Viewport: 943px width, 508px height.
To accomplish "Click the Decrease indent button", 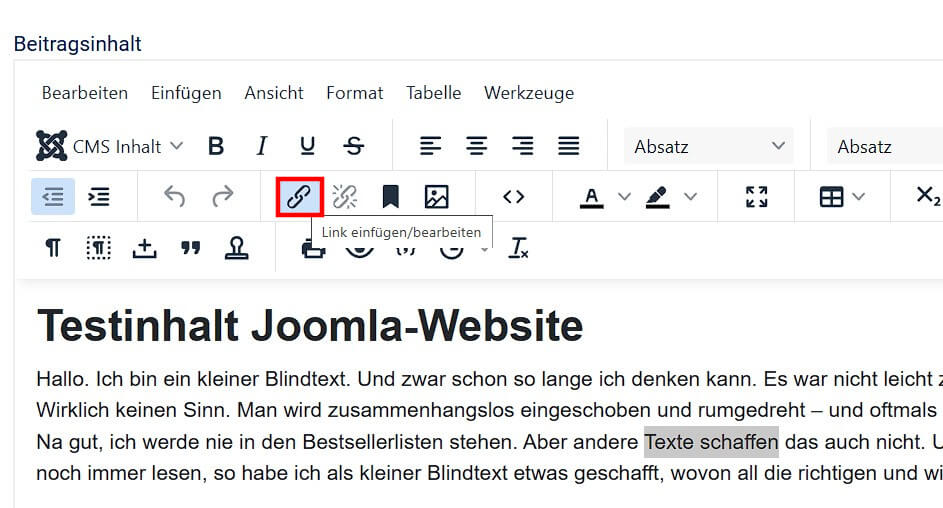I will [53, 197].
